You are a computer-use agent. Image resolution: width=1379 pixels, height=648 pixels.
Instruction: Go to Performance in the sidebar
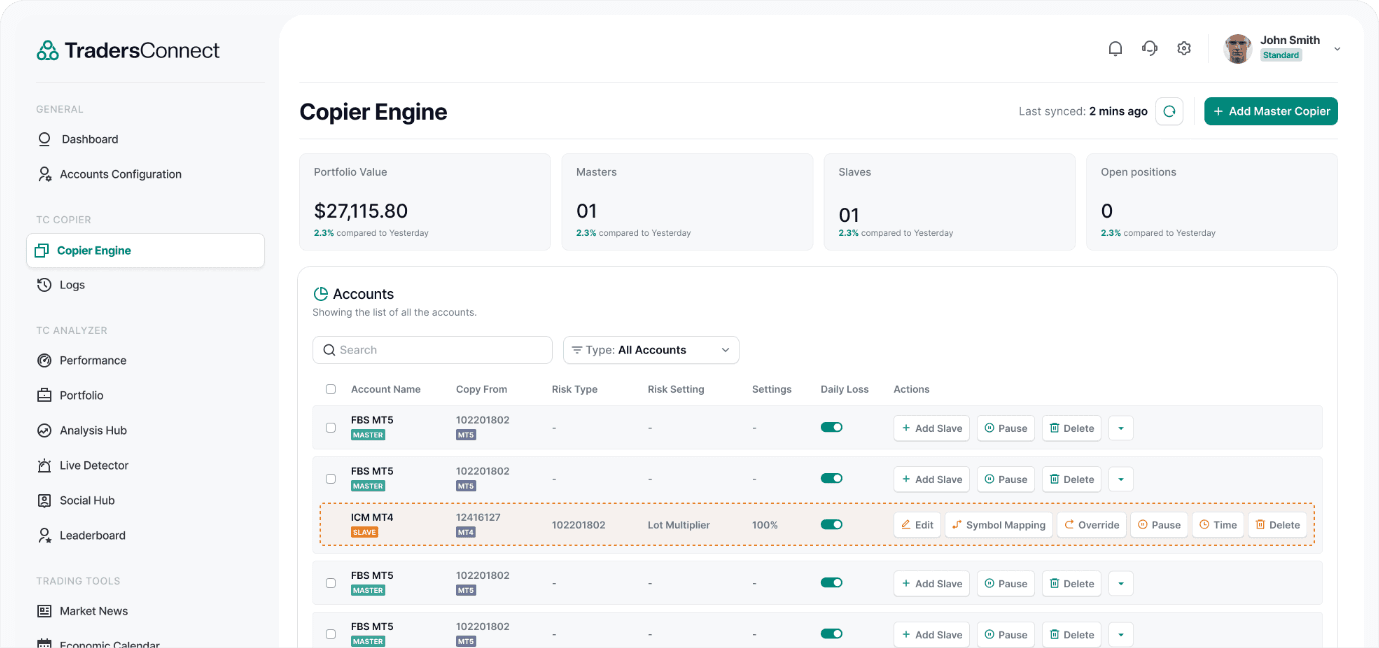coord(93,360)
